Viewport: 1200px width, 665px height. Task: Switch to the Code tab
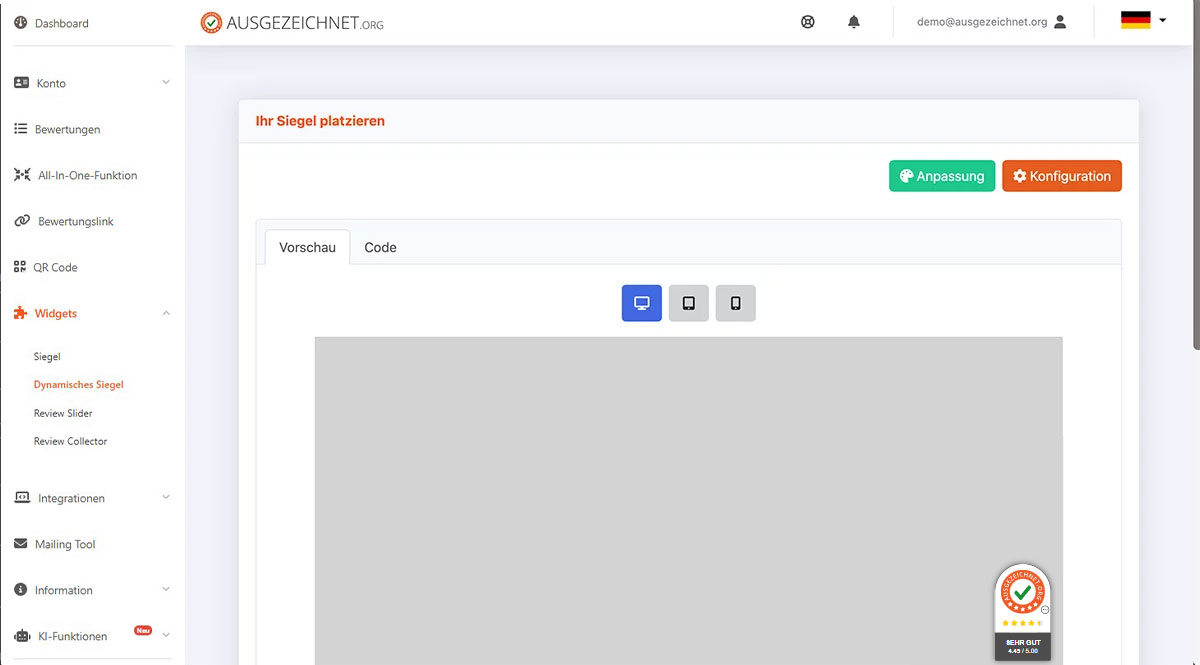click(x=380, y=247)
